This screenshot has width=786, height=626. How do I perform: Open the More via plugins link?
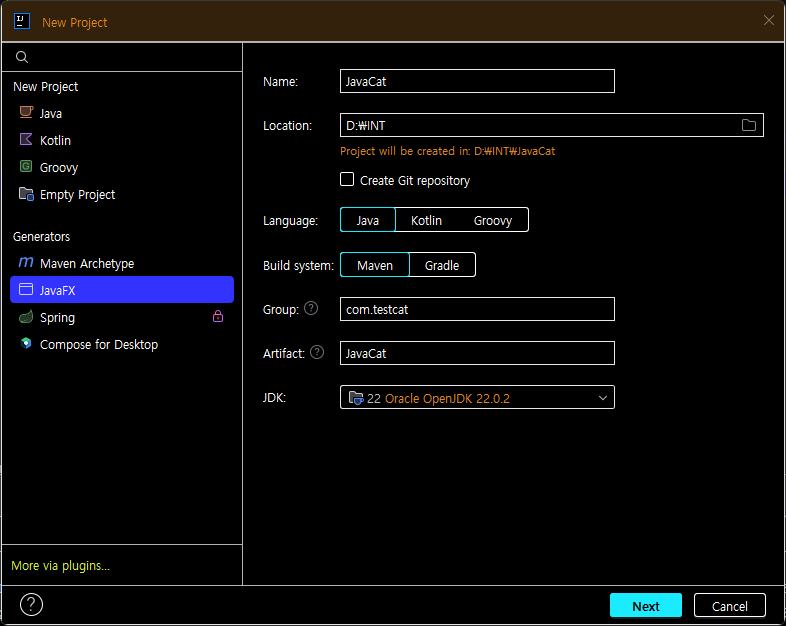pos(60,566)
